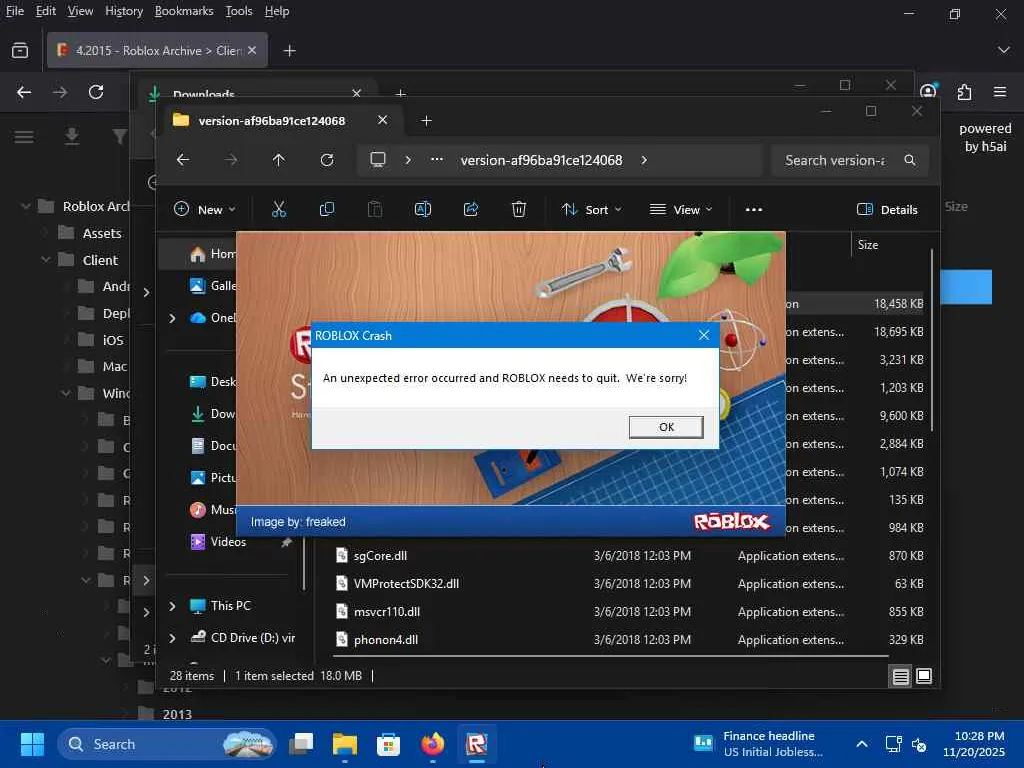Viewport: 1024px width, 768px height.
Task: Toggle the Details pane button
Action: pos(887,209)
